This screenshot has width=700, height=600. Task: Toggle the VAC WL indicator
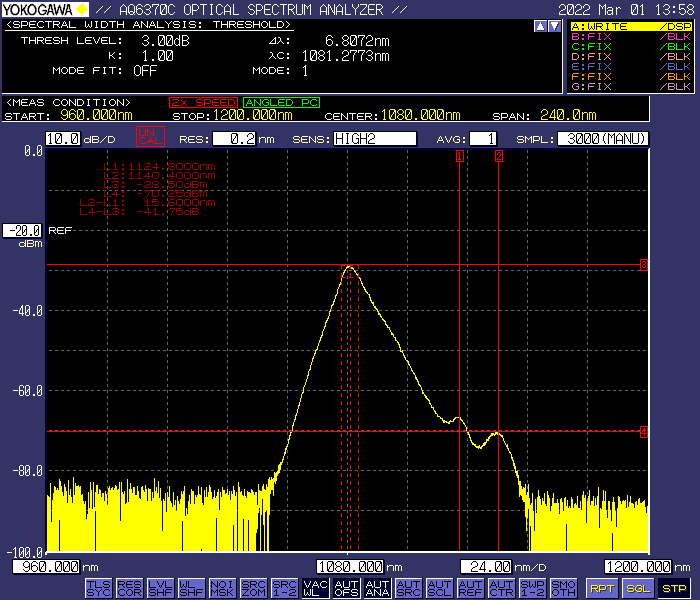[316, 588]
